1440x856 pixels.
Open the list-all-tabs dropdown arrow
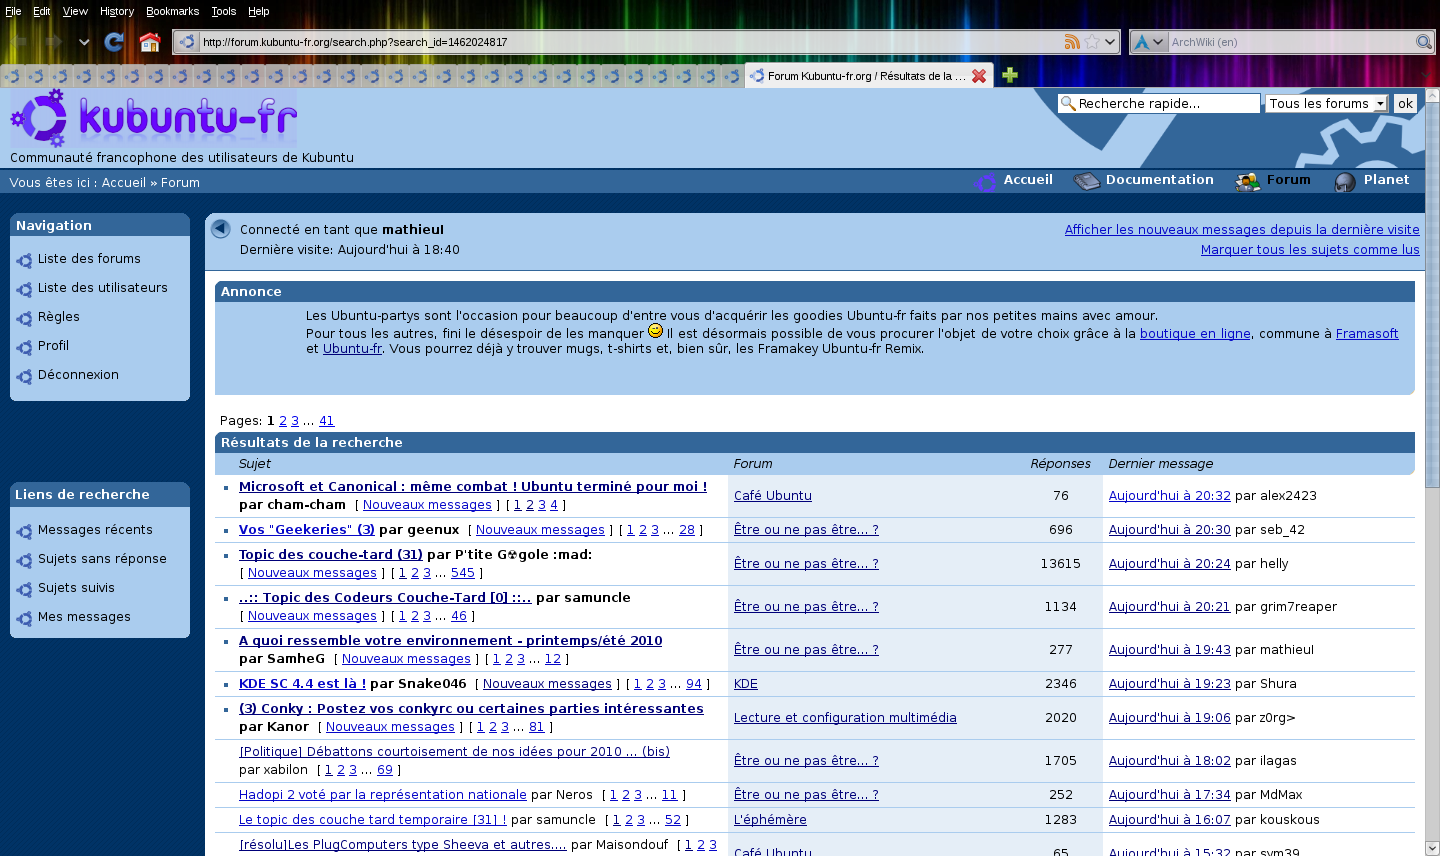(x=1426, y=75)
